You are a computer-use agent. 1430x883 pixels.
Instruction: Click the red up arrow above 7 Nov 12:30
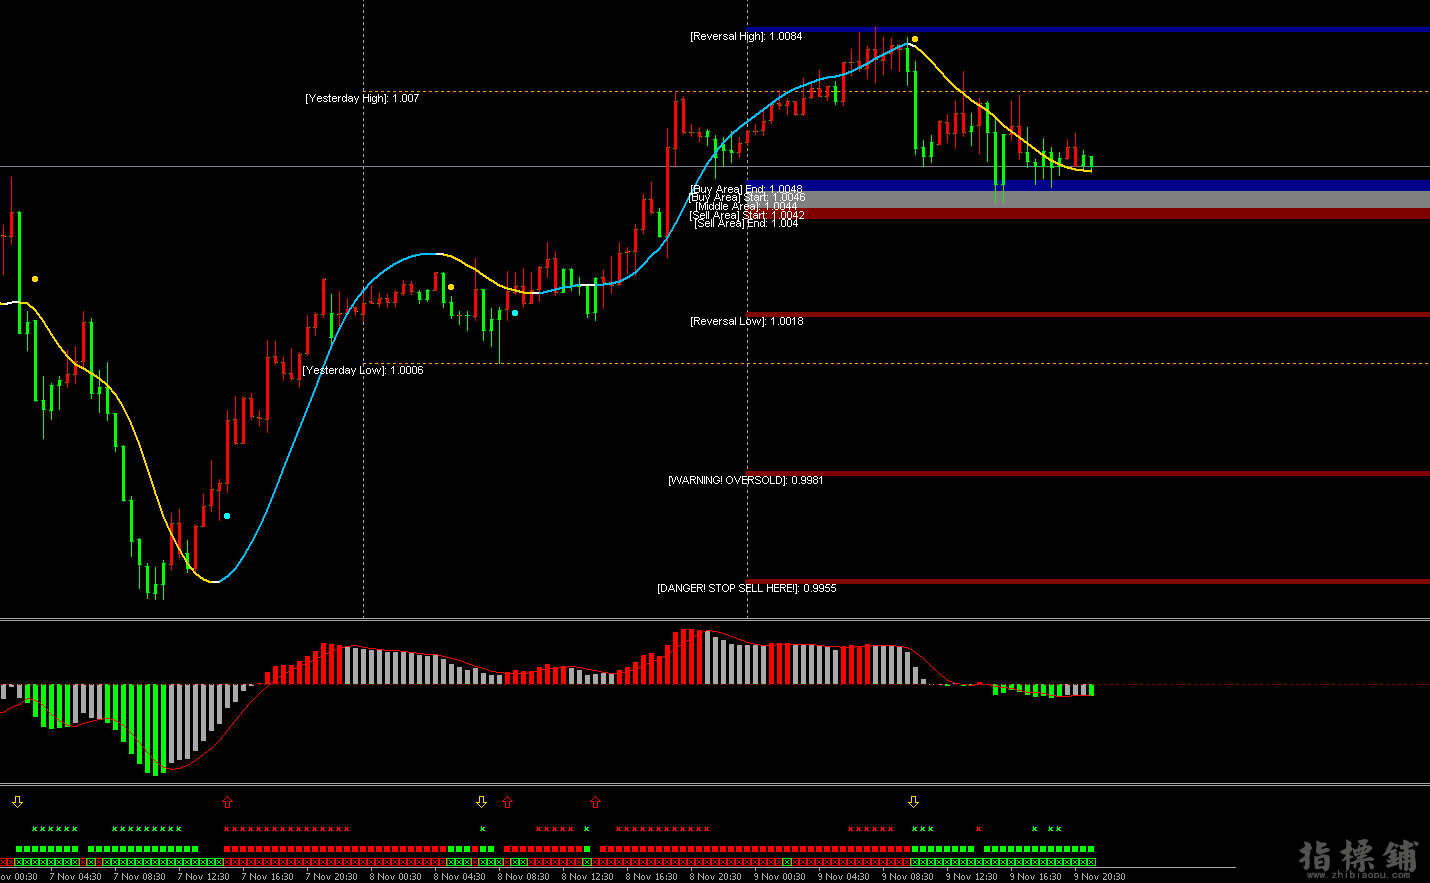click(x=227, y=802)
